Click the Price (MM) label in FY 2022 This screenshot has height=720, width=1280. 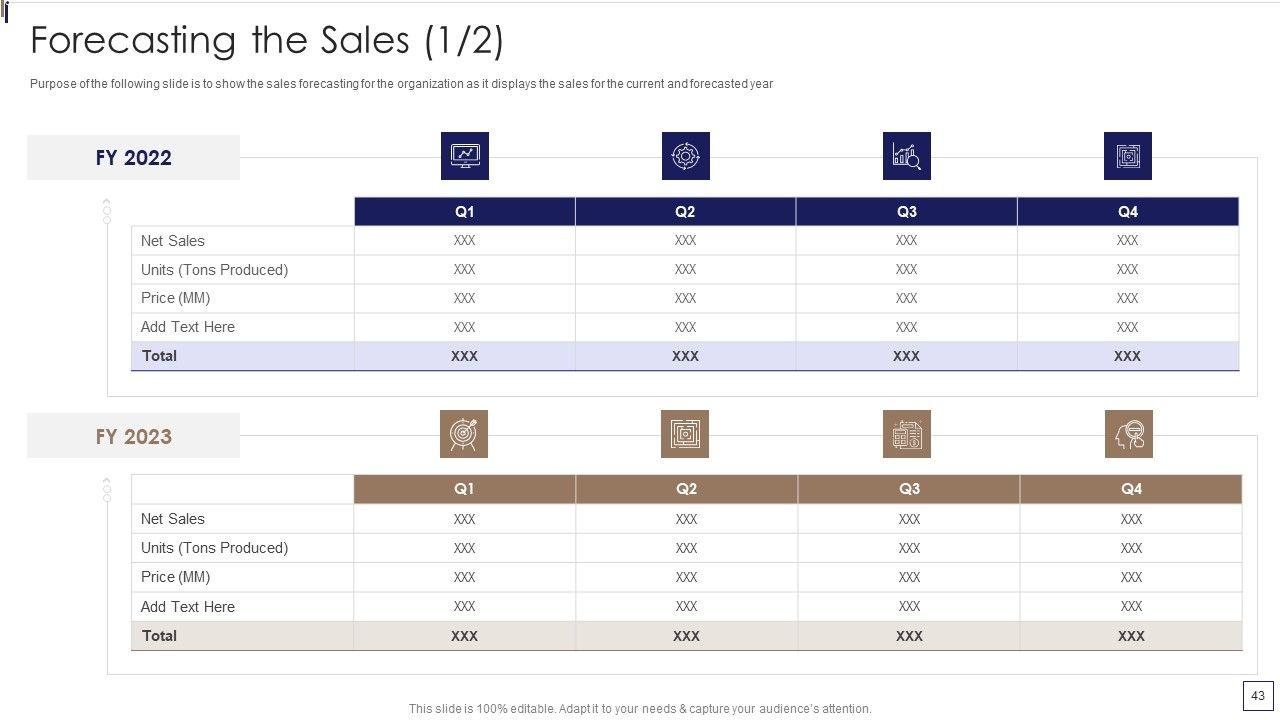(x=176, y=298)
